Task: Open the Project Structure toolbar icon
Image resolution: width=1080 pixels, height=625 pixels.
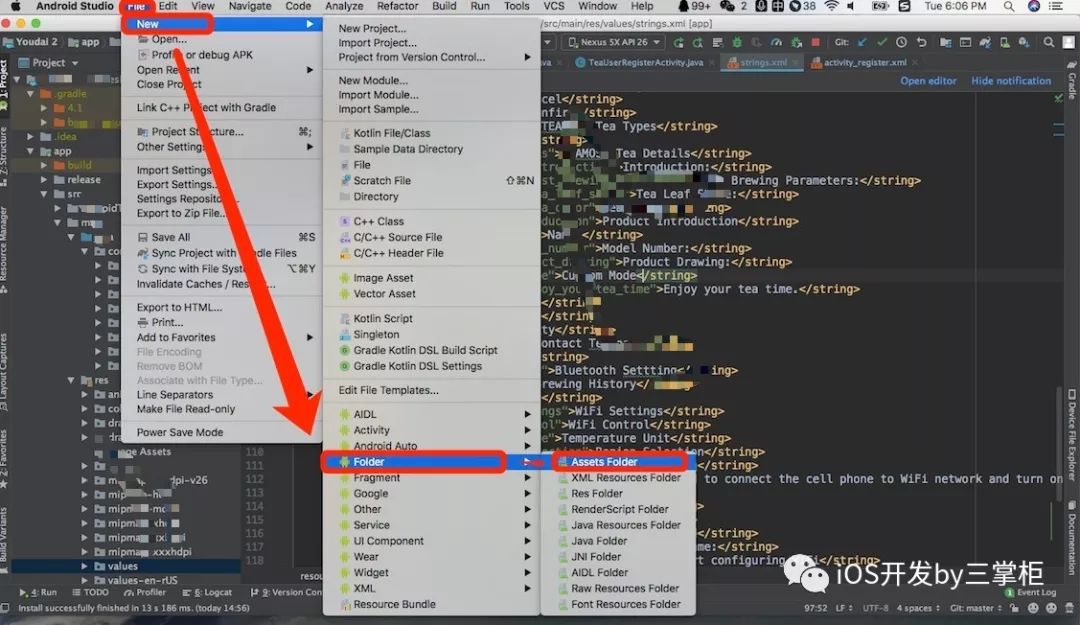Action: coord(946,42)
